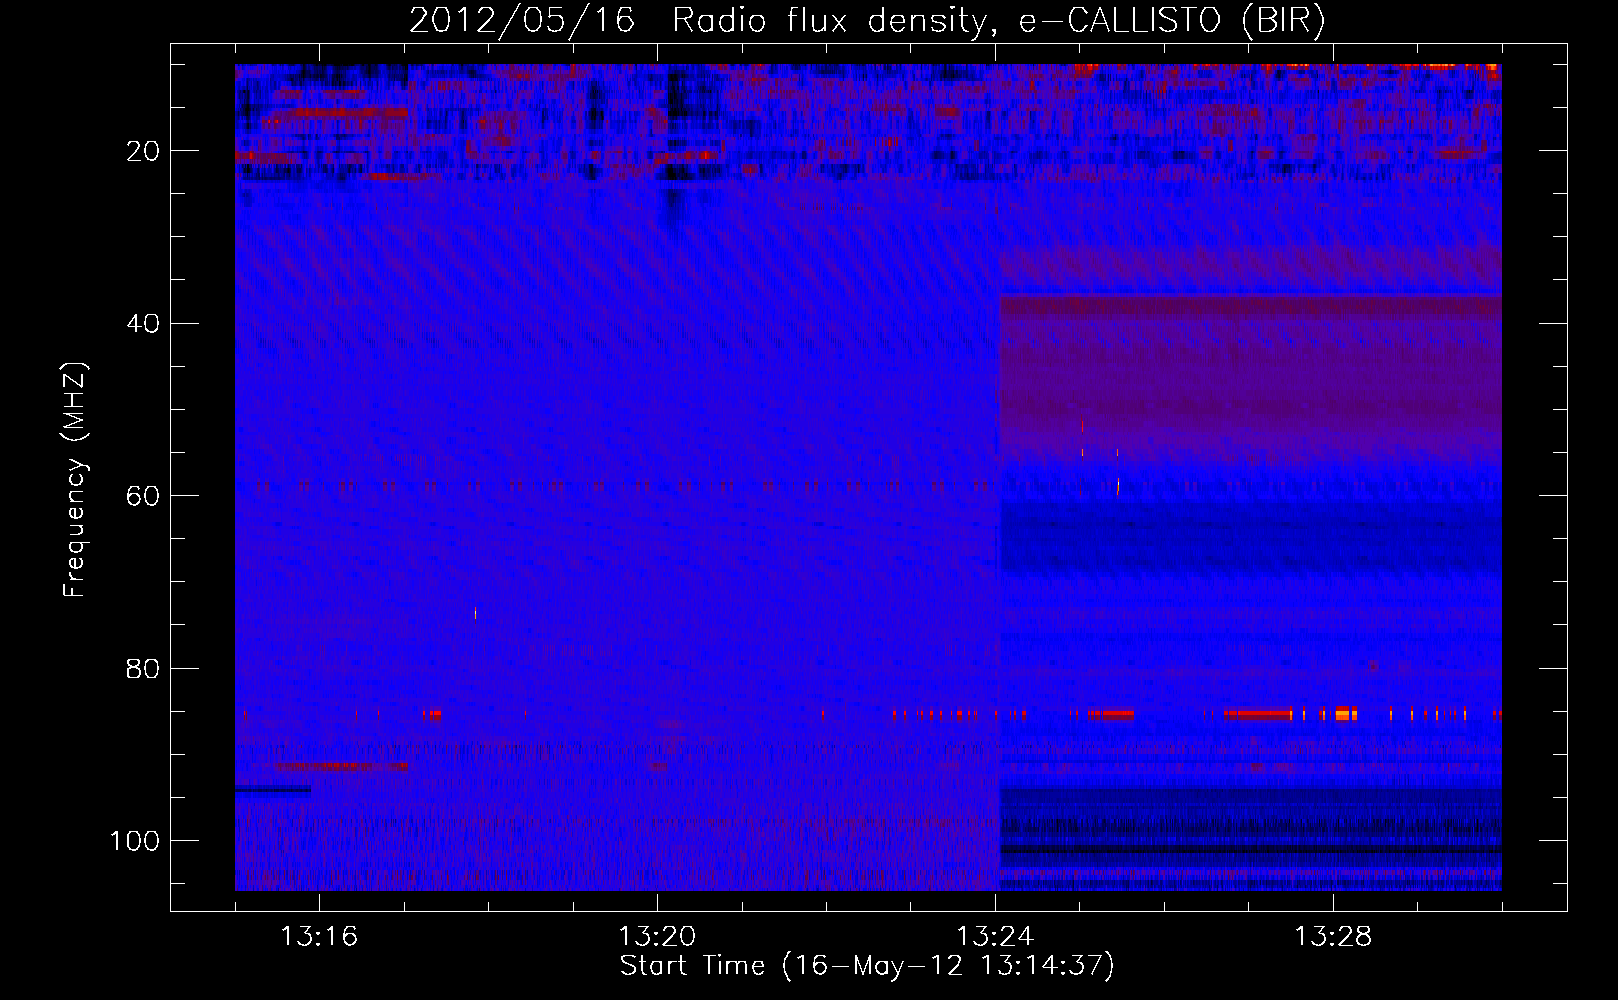This screenshot has width=1618, height=1000.
Task: Click the 'Frequency (MHZ)' axis label
Action: 75,479
